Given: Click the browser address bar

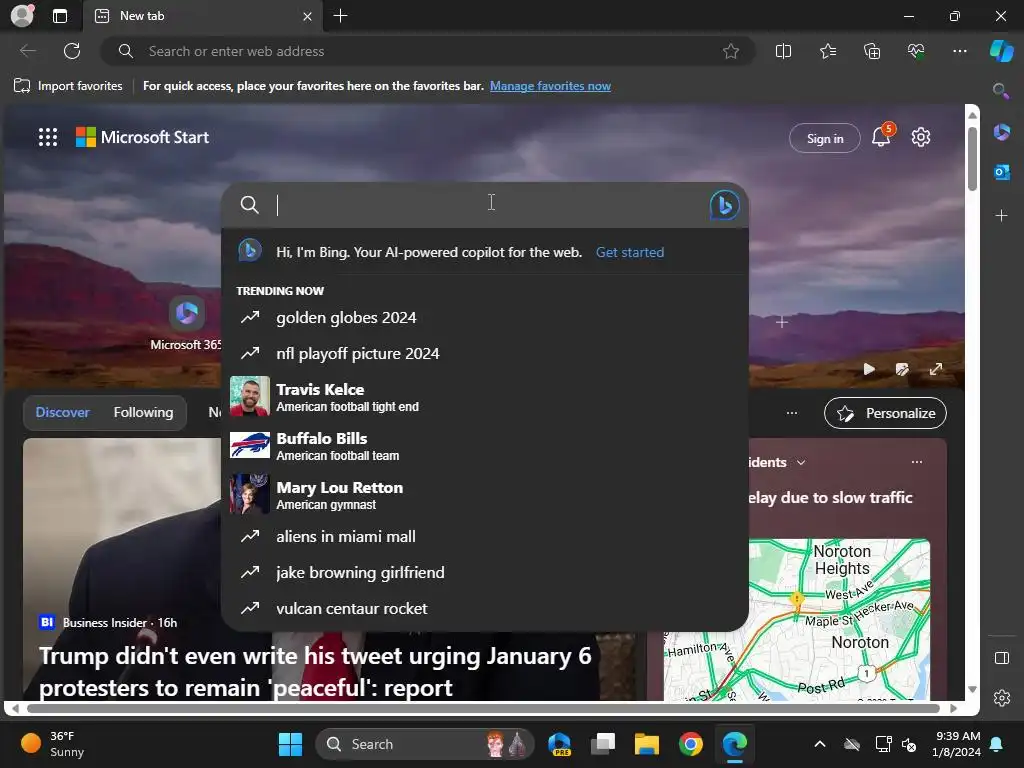Looking at the screenshot, I should (428, 51).
